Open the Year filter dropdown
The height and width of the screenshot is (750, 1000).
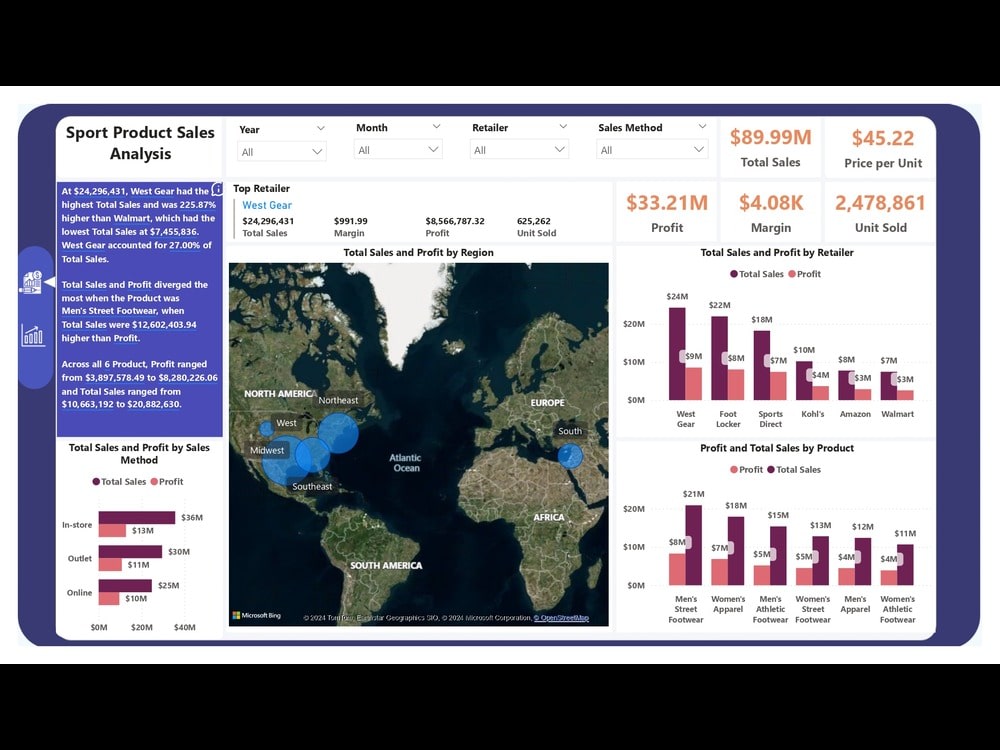point(281,151)
